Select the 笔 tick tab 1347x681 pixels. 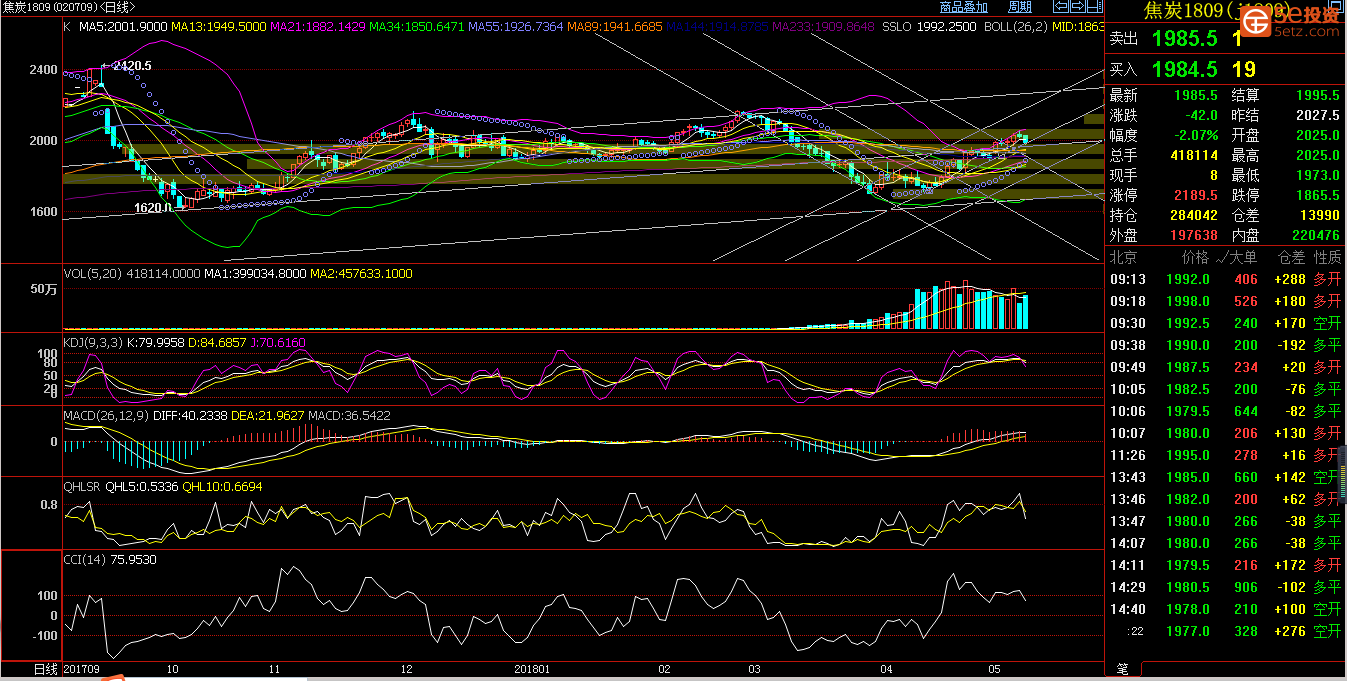[x=1121, y=670]
